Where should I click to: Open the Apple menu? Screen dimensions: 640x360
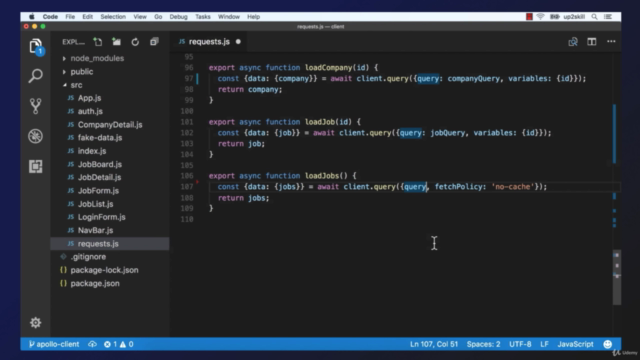tap(31, 17)
